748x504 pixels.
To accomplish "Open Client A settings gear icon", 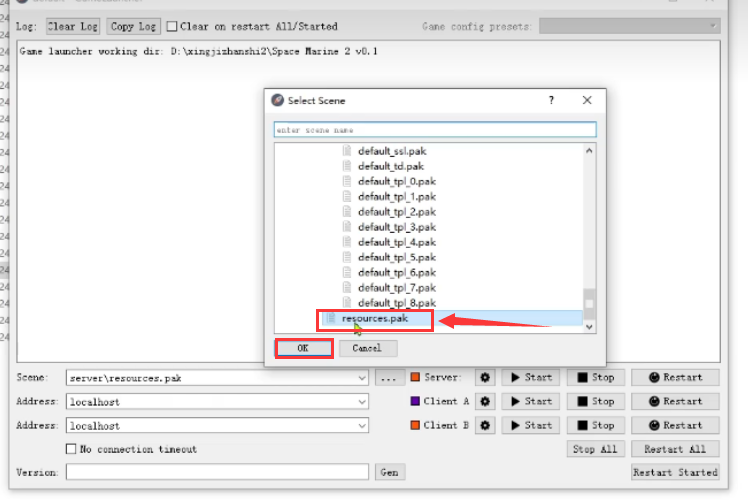I will click(x=486, y=401).
